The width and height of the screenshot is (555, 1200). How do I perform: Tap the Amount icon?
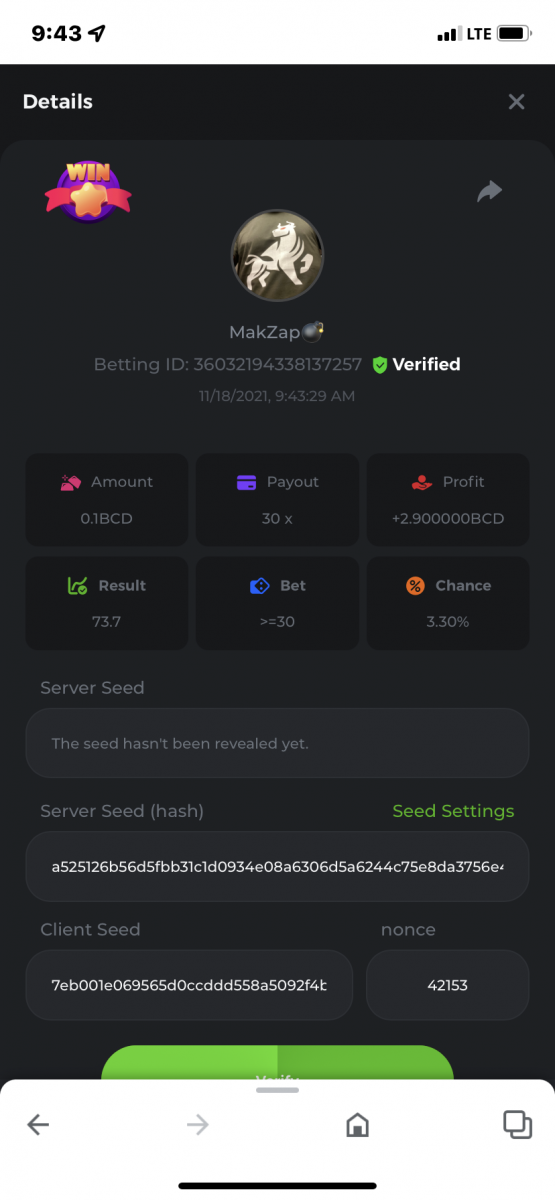pos(71,482)
